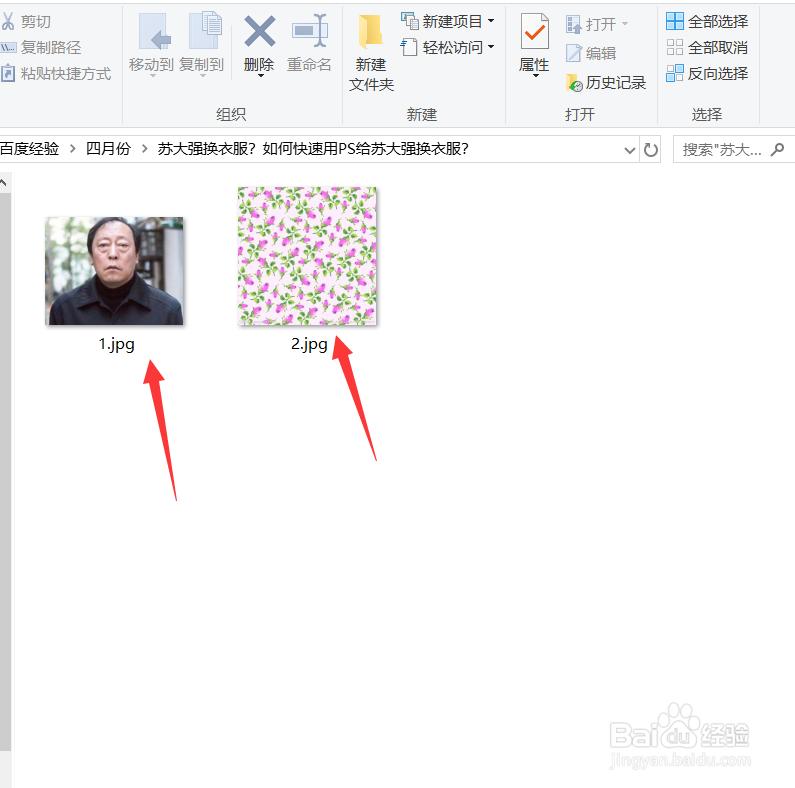Click the 四月份 breadcrumb
The height and width of the screenshot is (788, 795).
[x=108, y=149]
